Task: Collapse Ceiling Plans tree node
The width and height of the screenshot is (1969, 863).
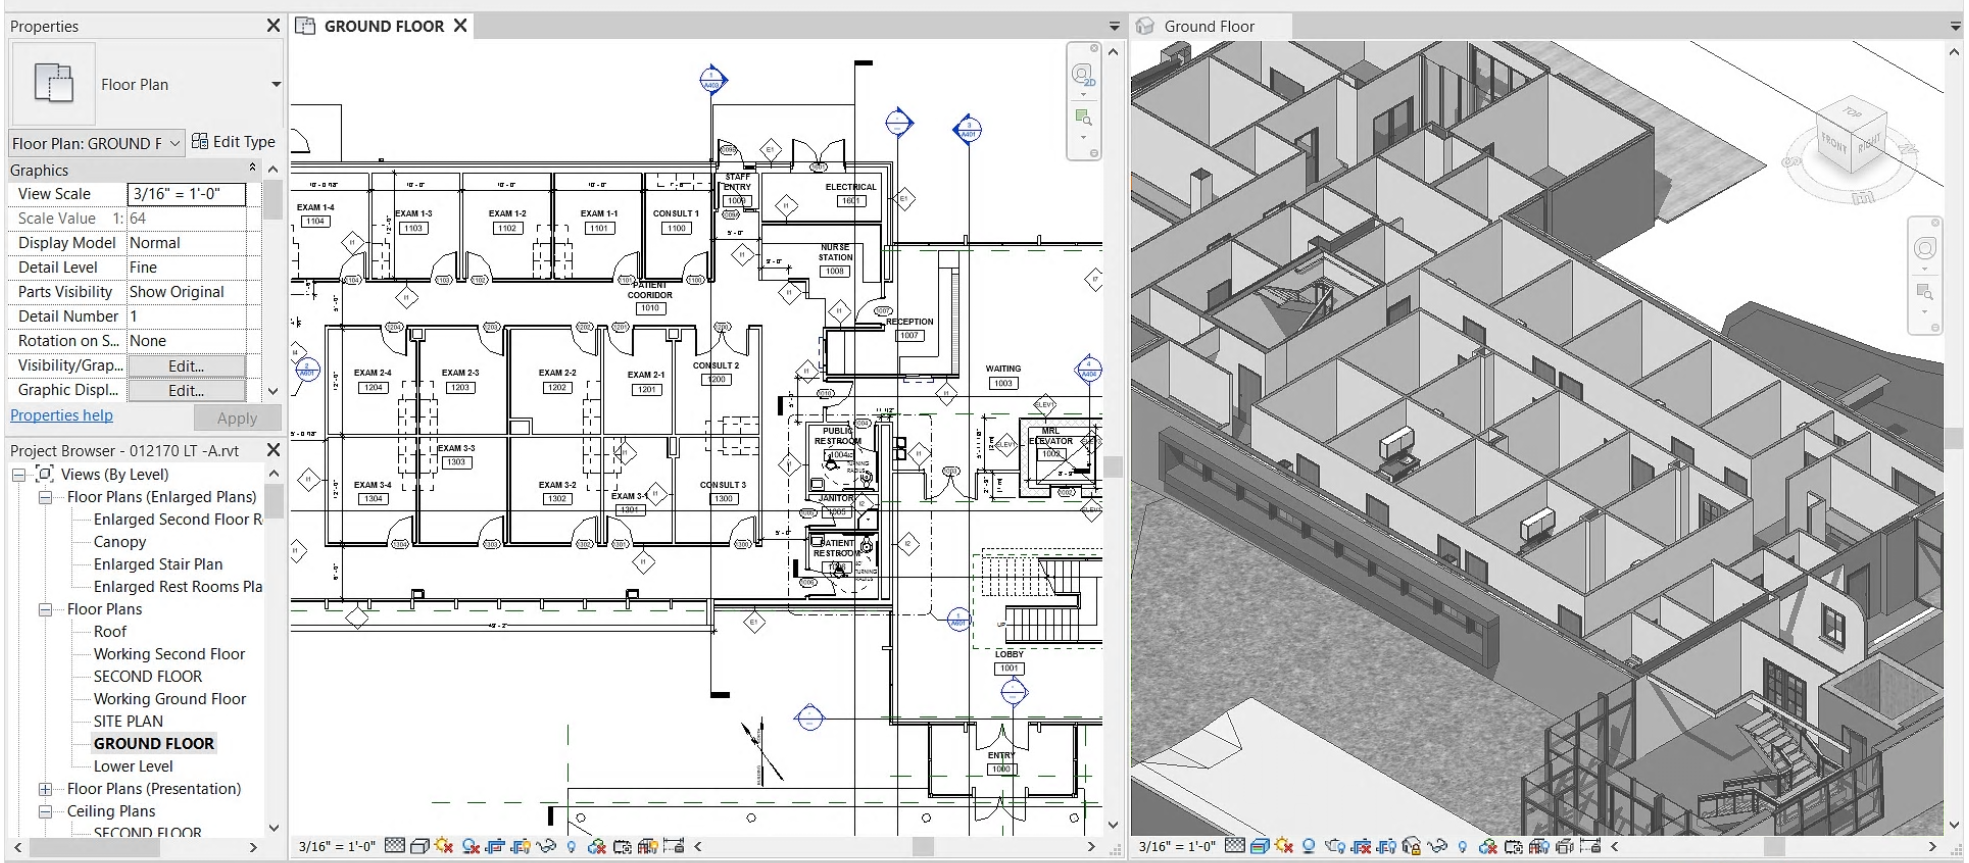Action: (45, 811)
